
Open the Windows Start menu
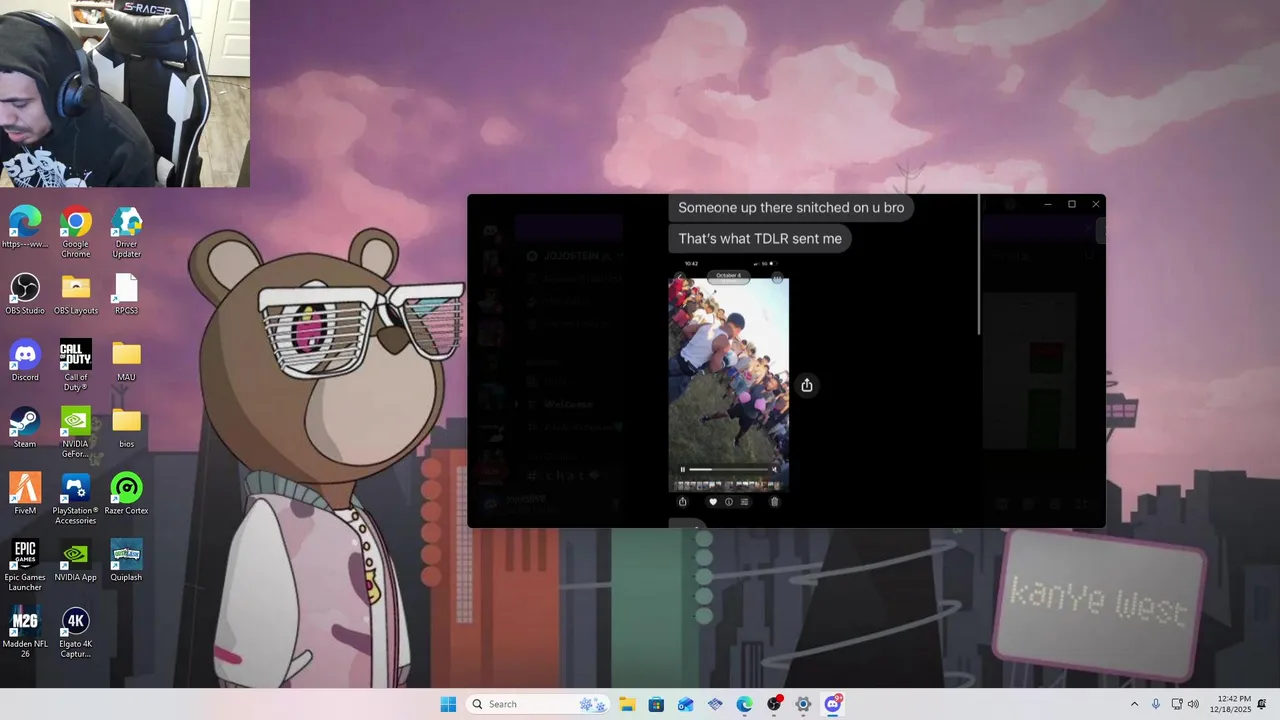point(448,704)
